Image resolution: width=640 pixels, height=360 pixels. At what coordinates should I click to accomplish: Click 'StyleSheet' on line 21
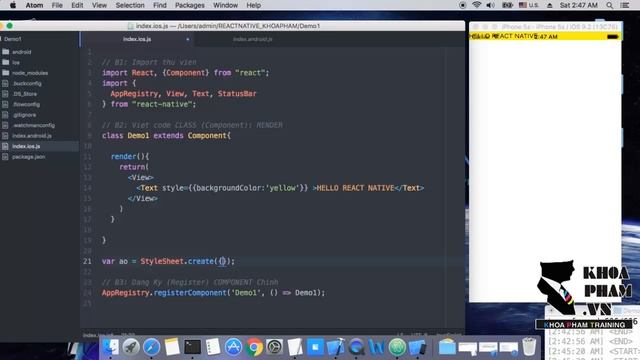[162, 261]
